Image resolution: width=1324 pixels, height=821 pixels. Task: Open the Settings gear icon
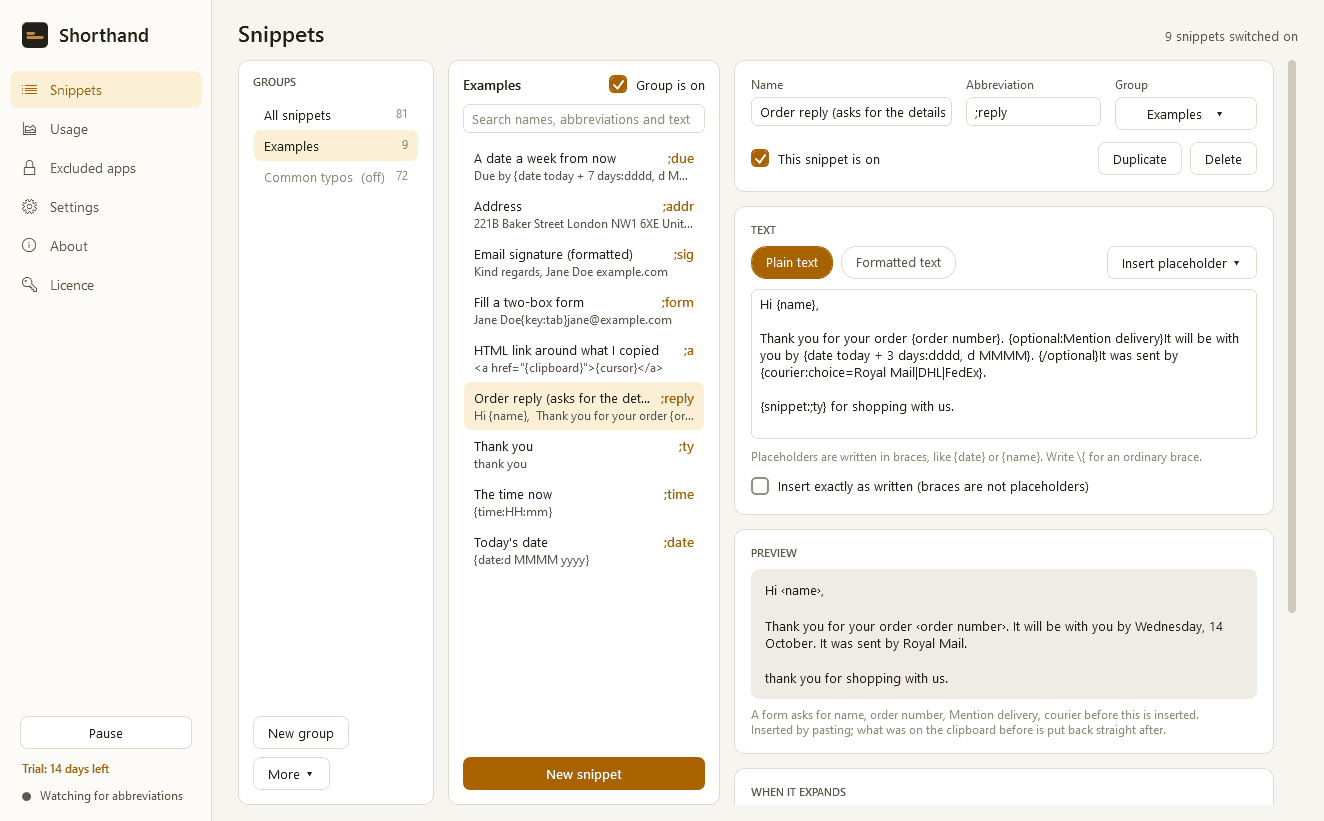click(30, 207)
